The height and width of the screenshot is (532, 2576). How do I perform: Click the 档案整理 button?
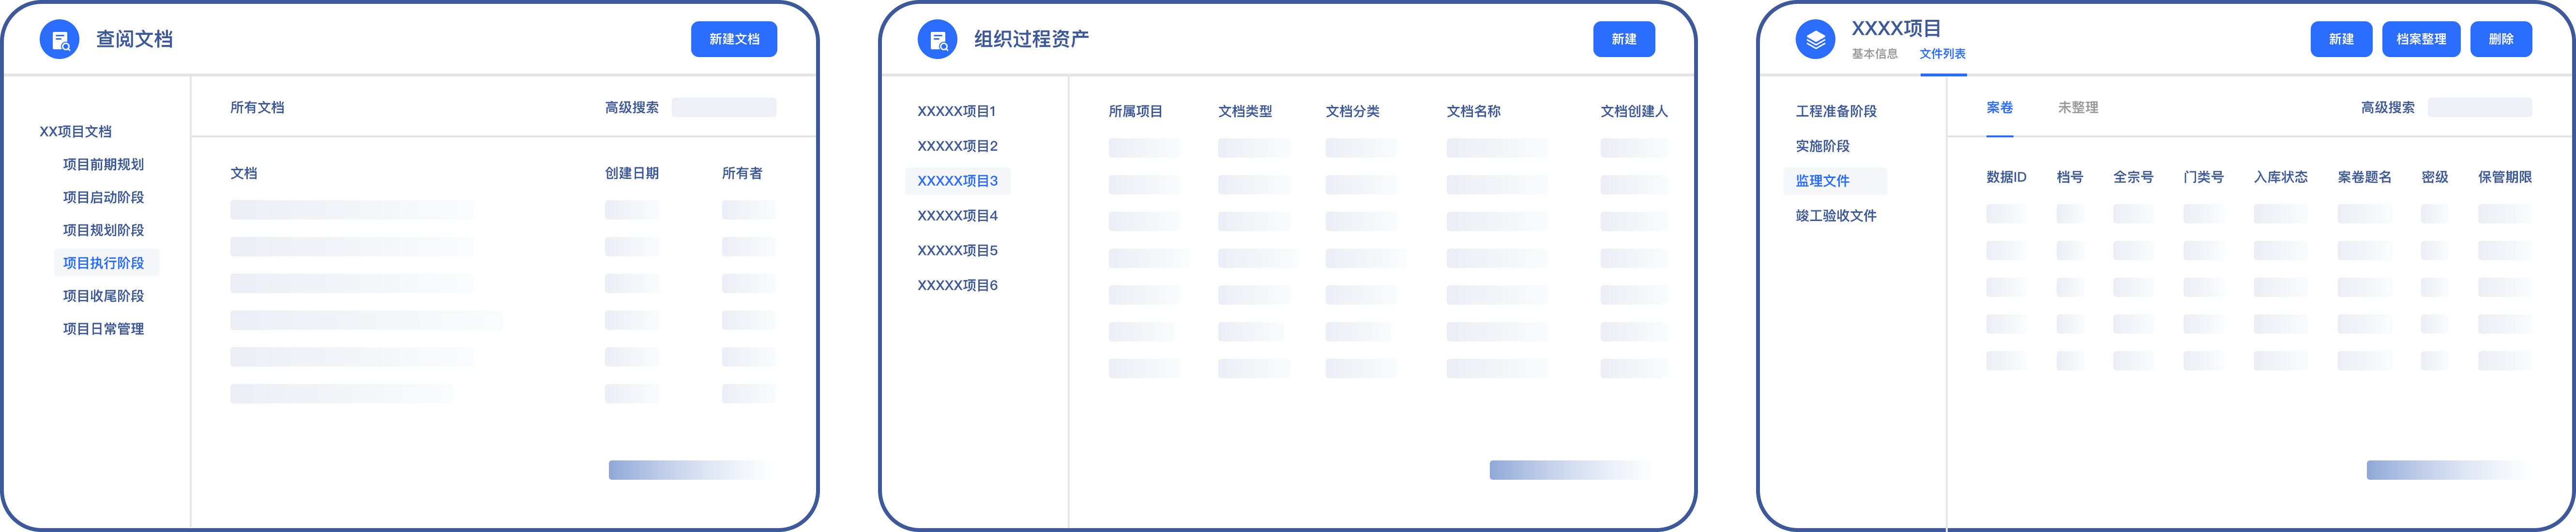tap(2420, 39)
